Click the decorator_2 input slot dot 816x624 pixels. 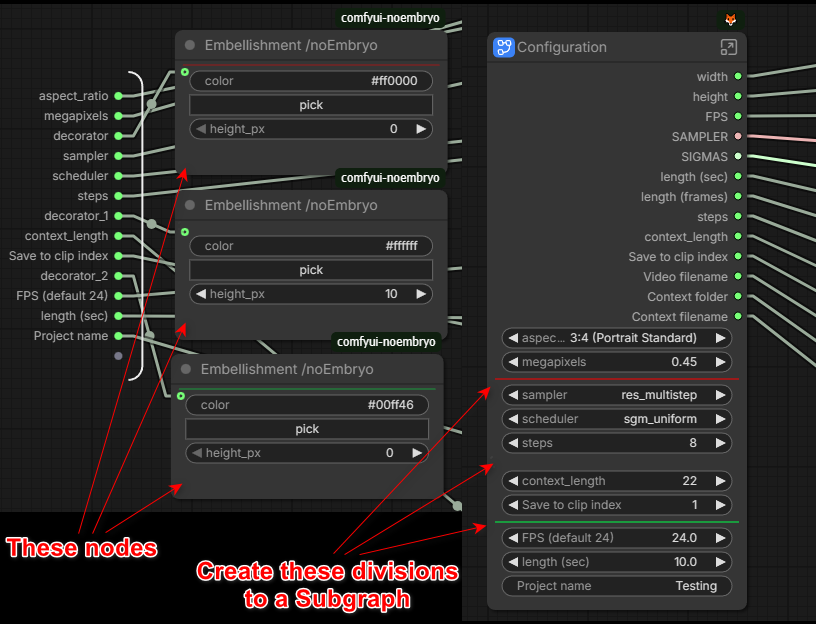119,276
